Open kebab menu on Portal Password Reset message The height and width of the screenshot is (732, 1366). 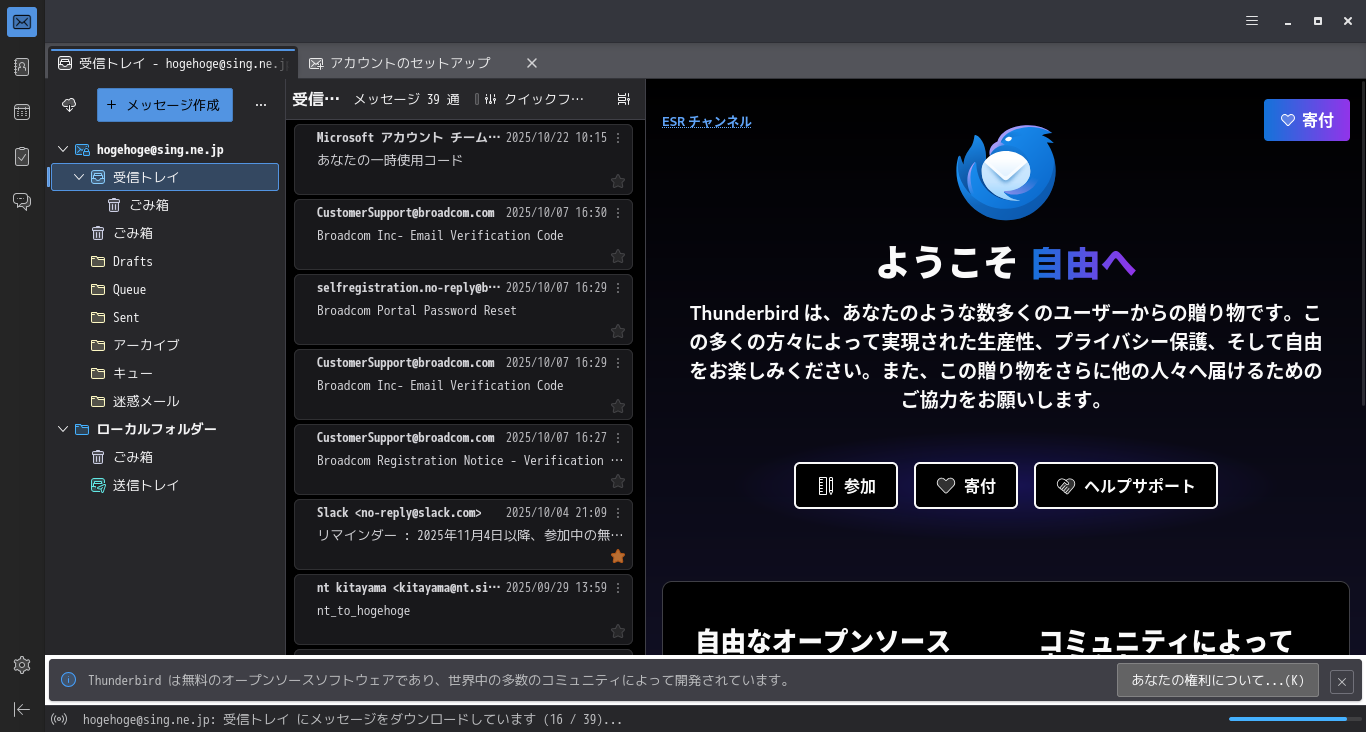(x=618, y=288)
